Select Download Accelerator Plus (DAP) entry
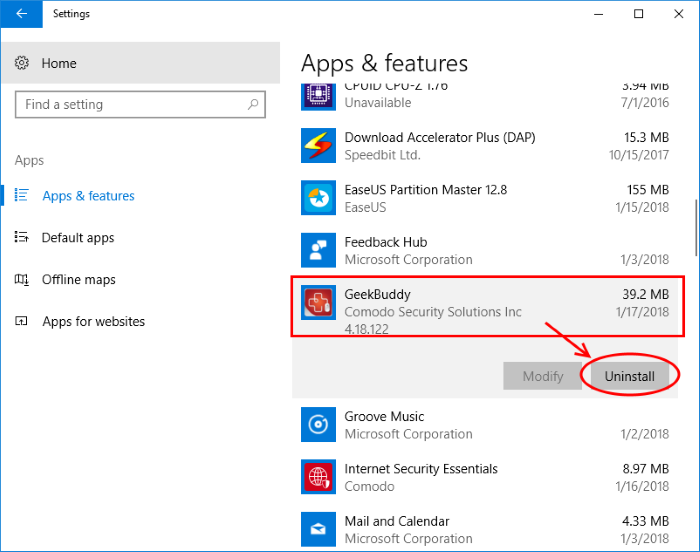Screen dimensions: 700x552 coord(485,146)
